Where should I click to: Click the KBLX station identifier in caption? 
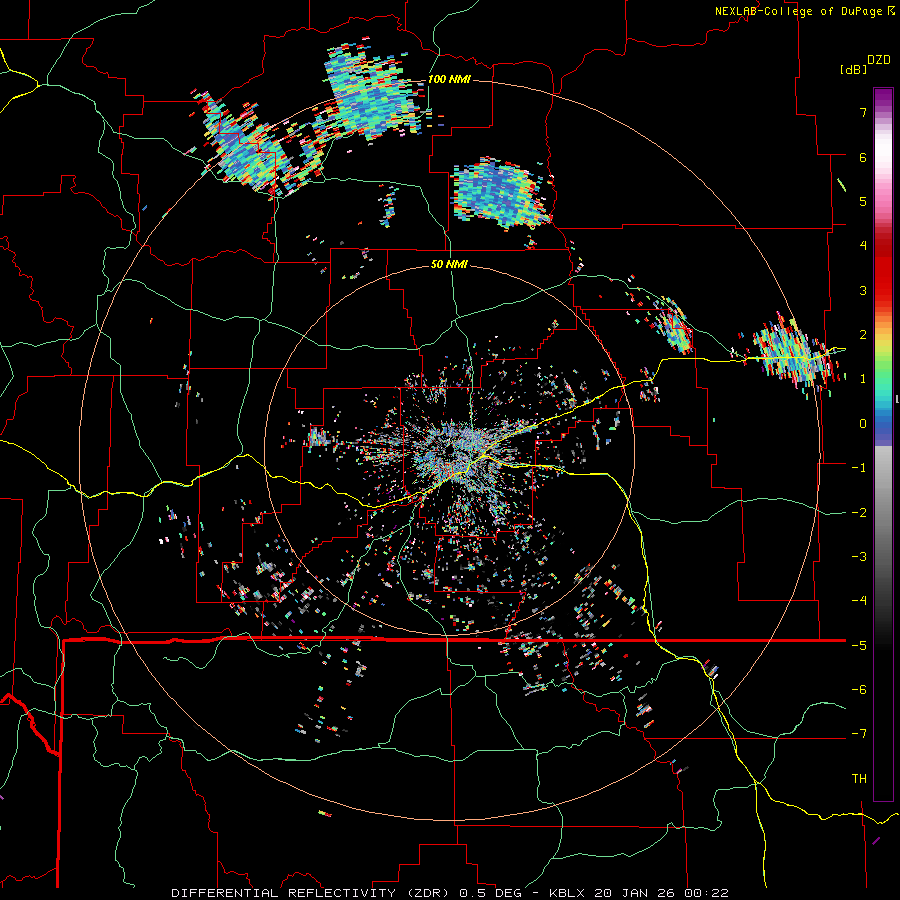tap(567, 893)
